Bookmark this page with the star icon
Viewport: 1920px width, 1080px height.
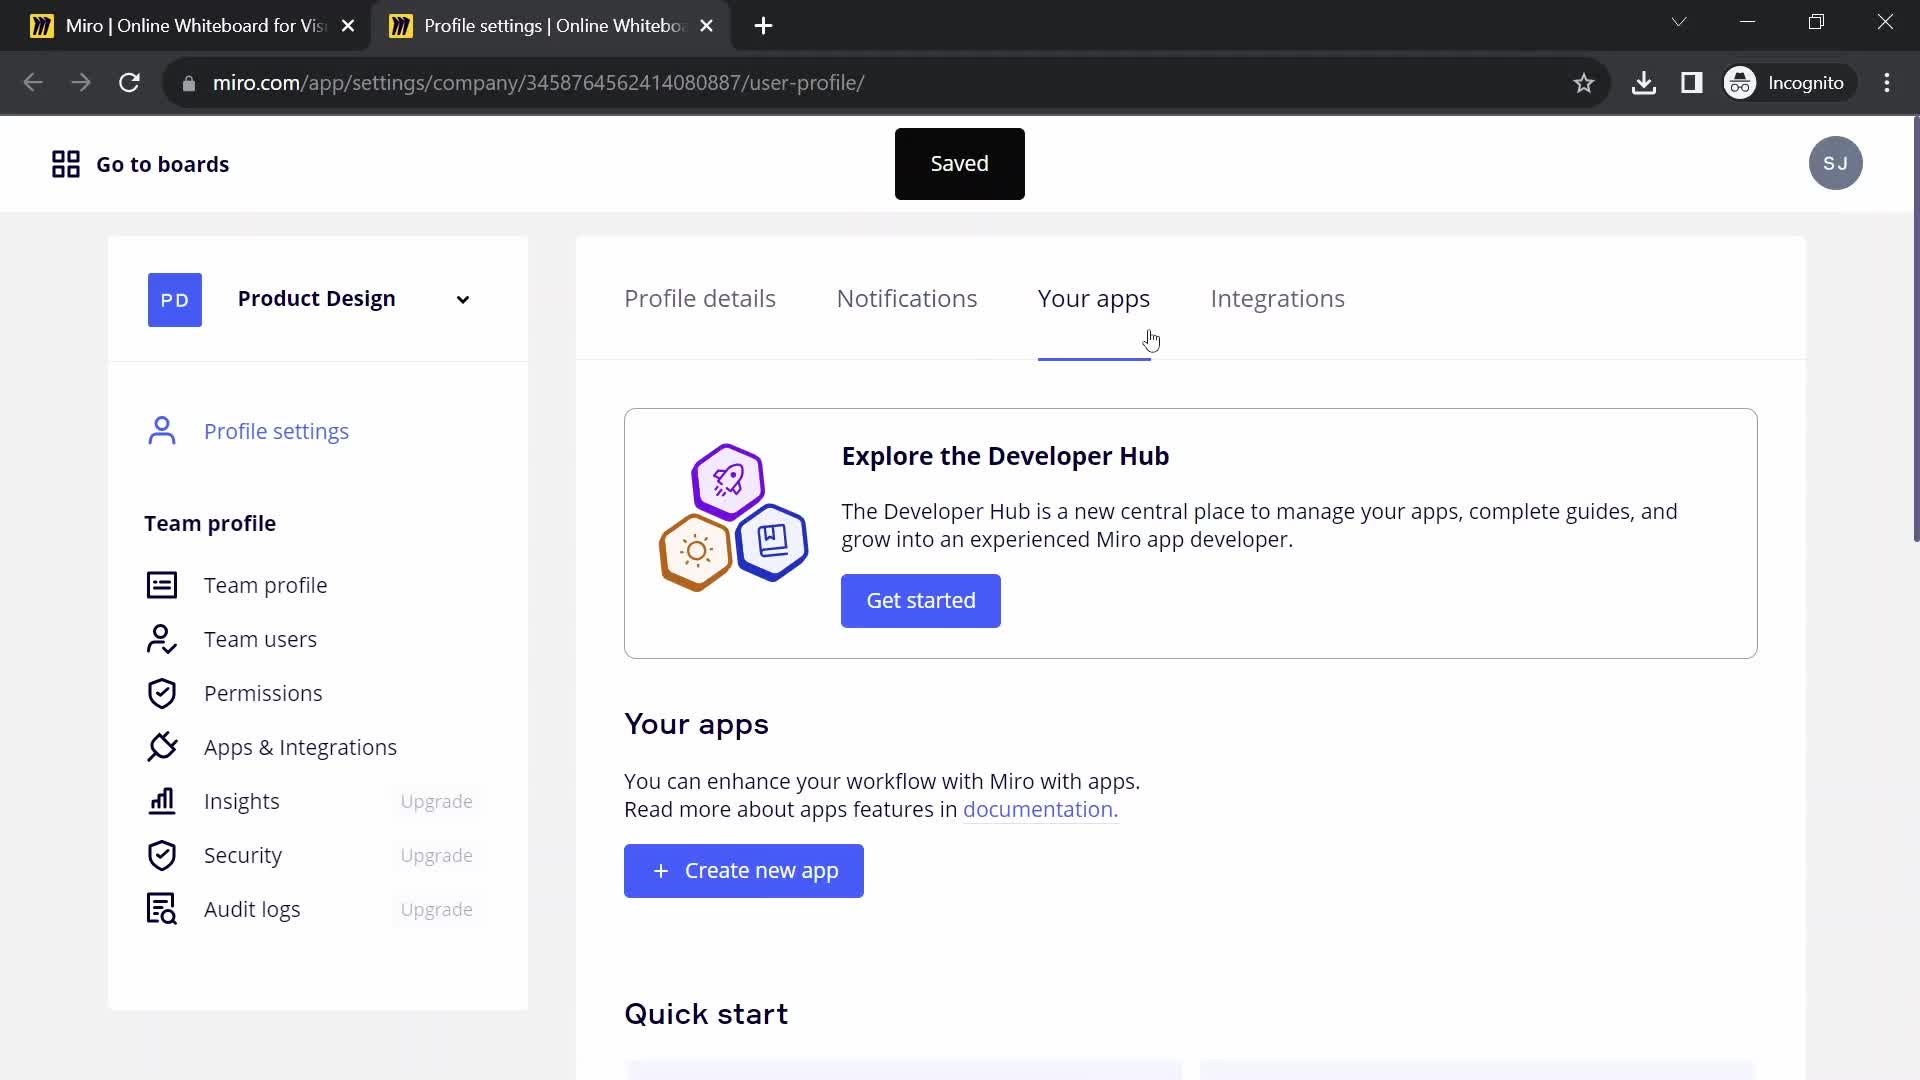pyautogui.click(x=1583, y=83)
